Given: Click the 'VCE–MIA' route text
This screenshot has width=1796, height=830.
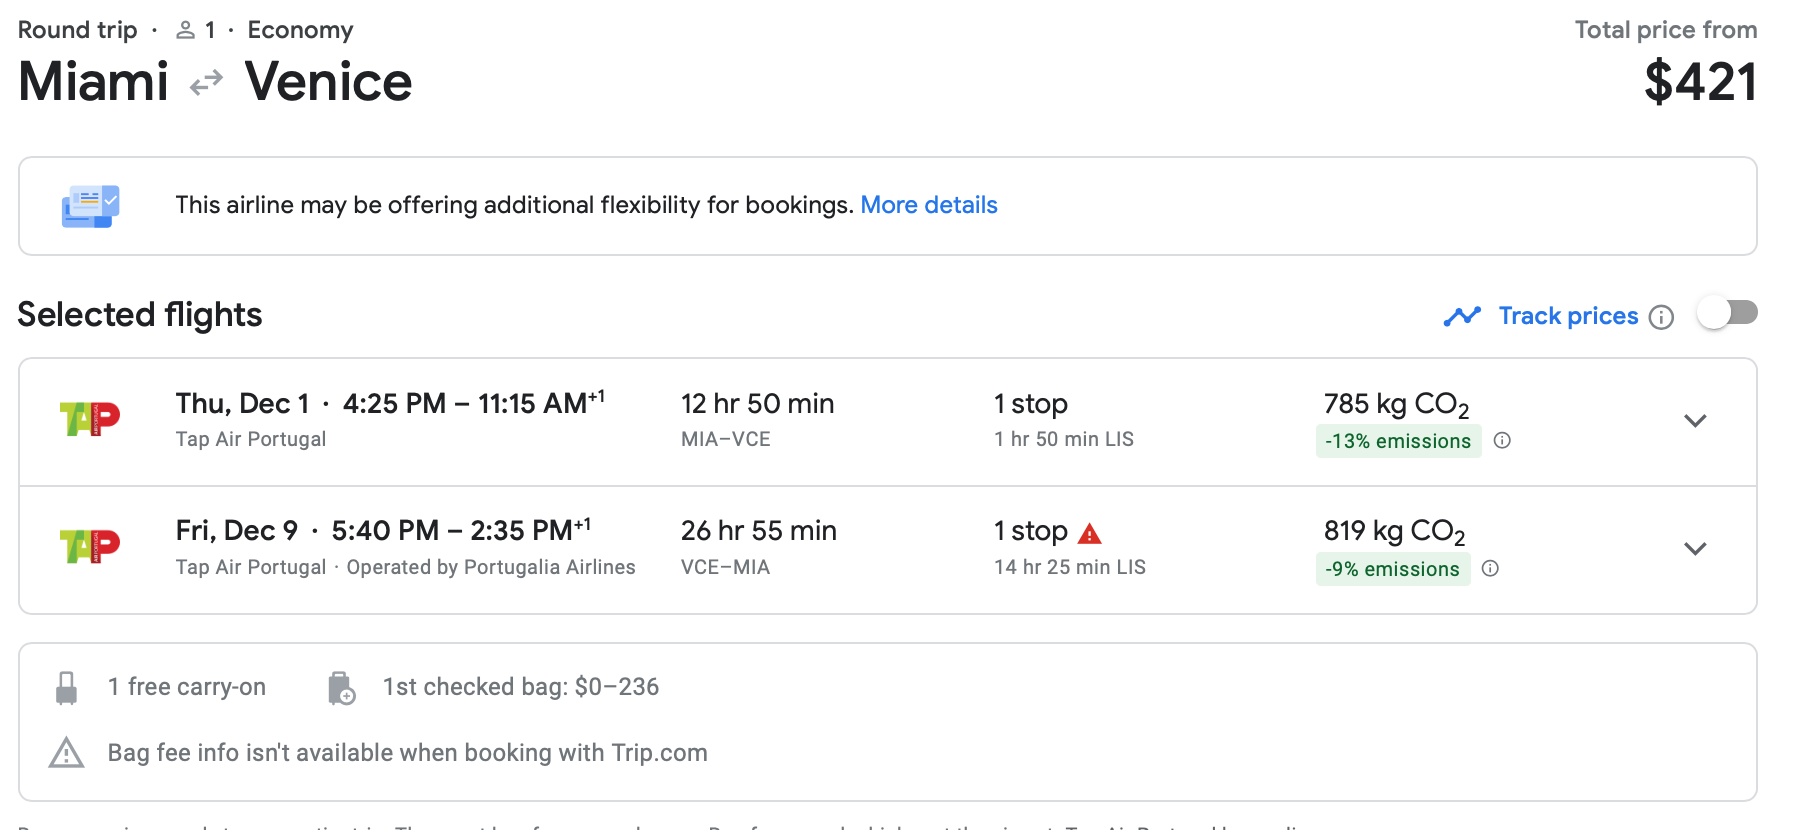Looking at the screenshot, I should click(726, 567).
